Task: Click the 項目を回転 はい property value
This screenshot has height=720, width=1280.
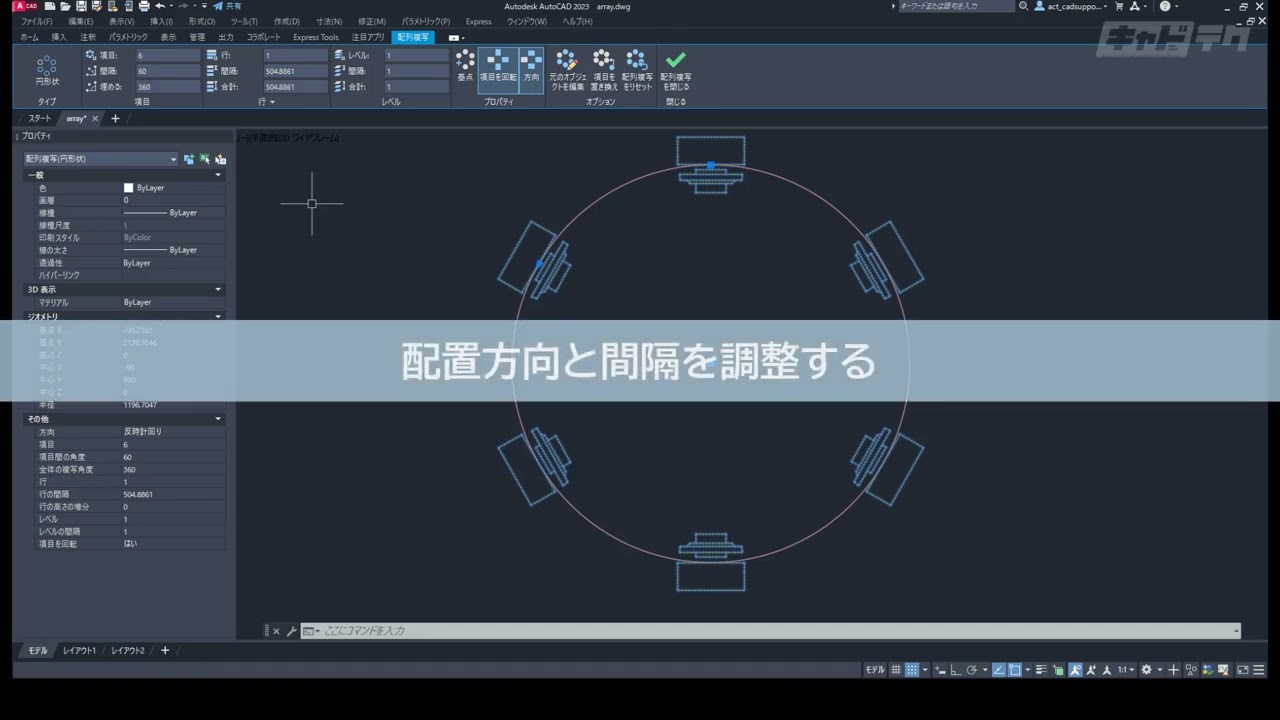Action: click(173, 543)
